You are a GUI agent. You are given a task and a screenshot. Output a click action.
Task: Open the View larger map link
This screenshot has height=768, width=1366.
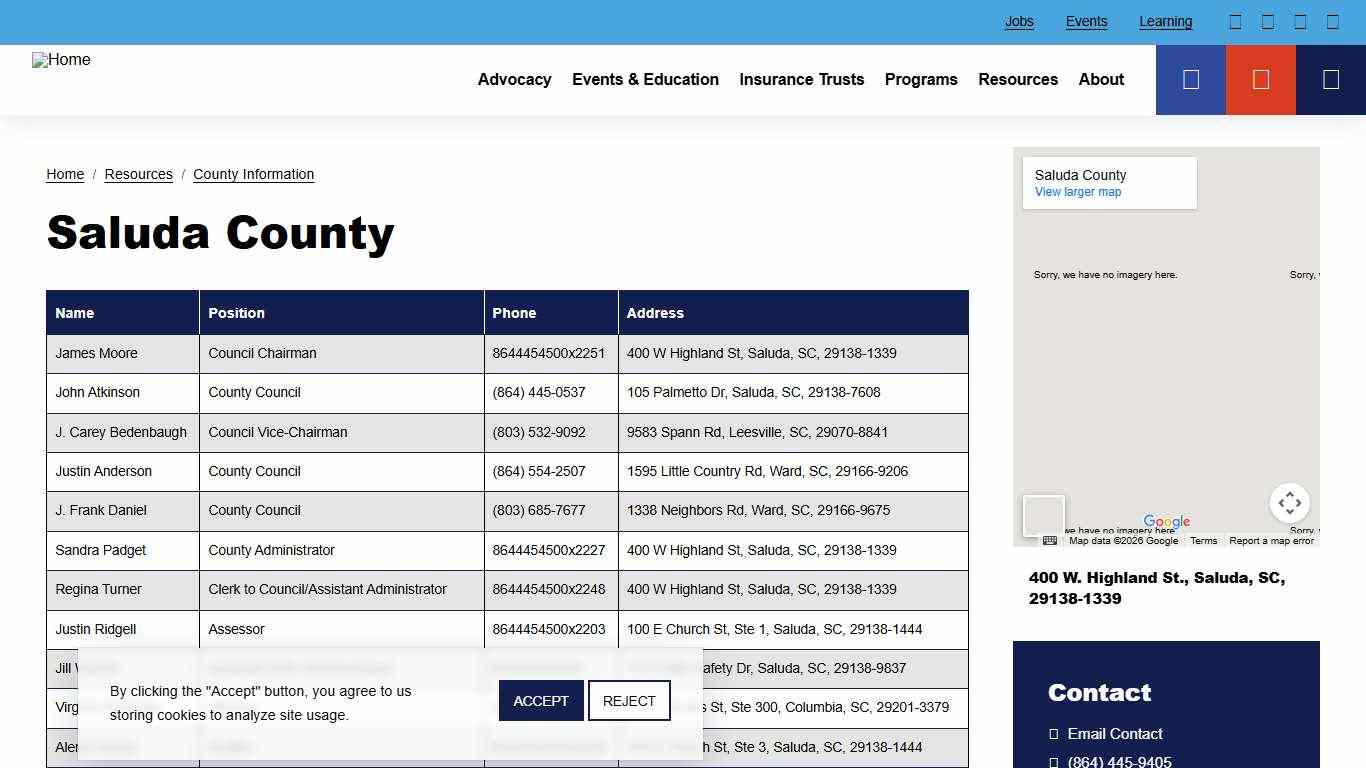[x=1077, y=192]
